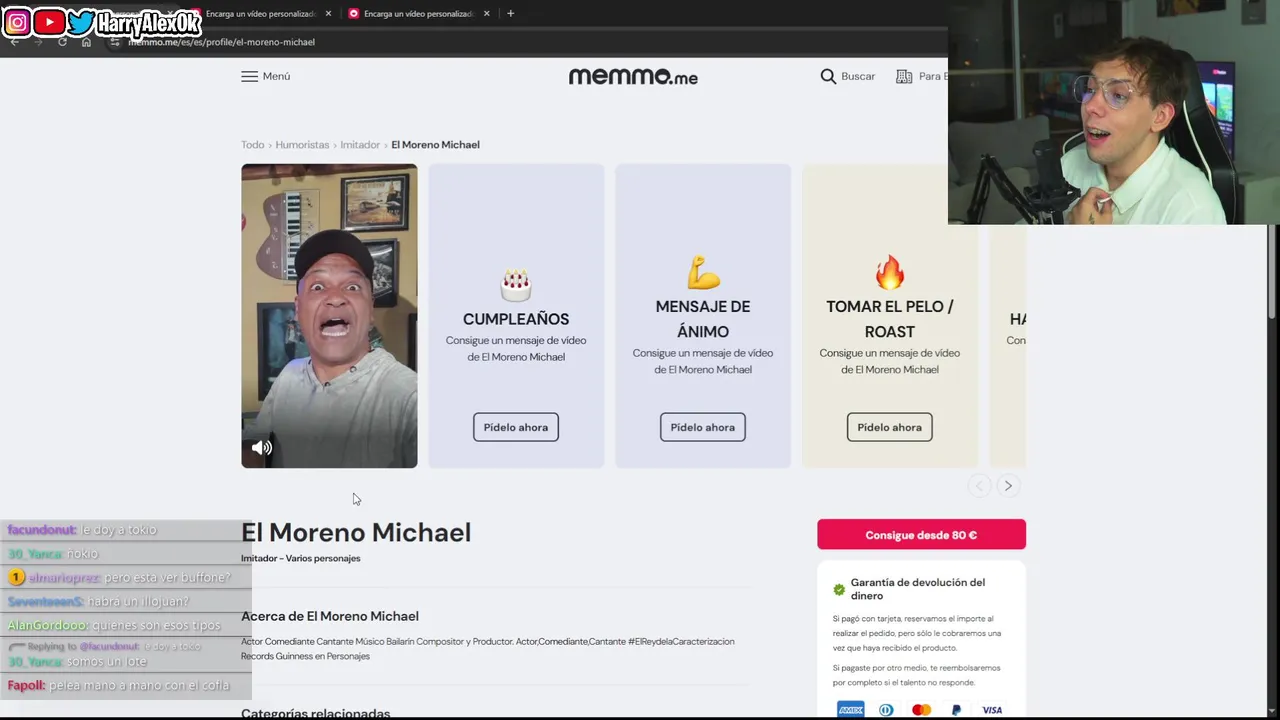
Task: Click 'Pídelo ahora' on Cumpleaños card
Action: 516,427
